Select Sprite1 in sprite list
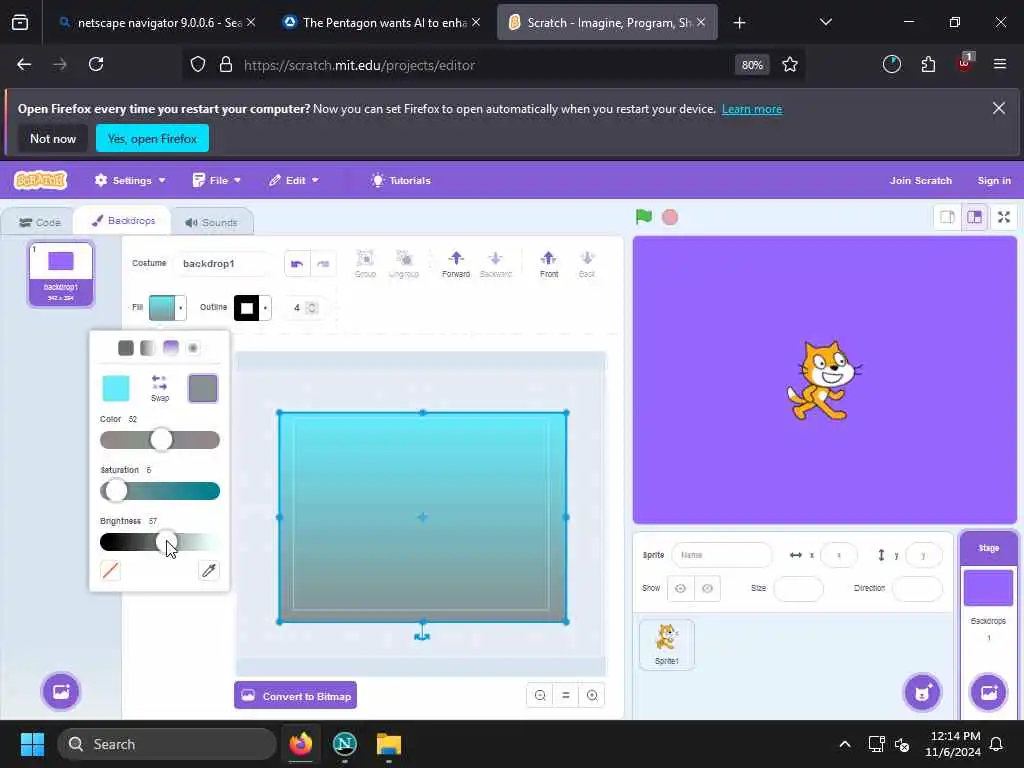1024x768 pixels. click(667, 644)
